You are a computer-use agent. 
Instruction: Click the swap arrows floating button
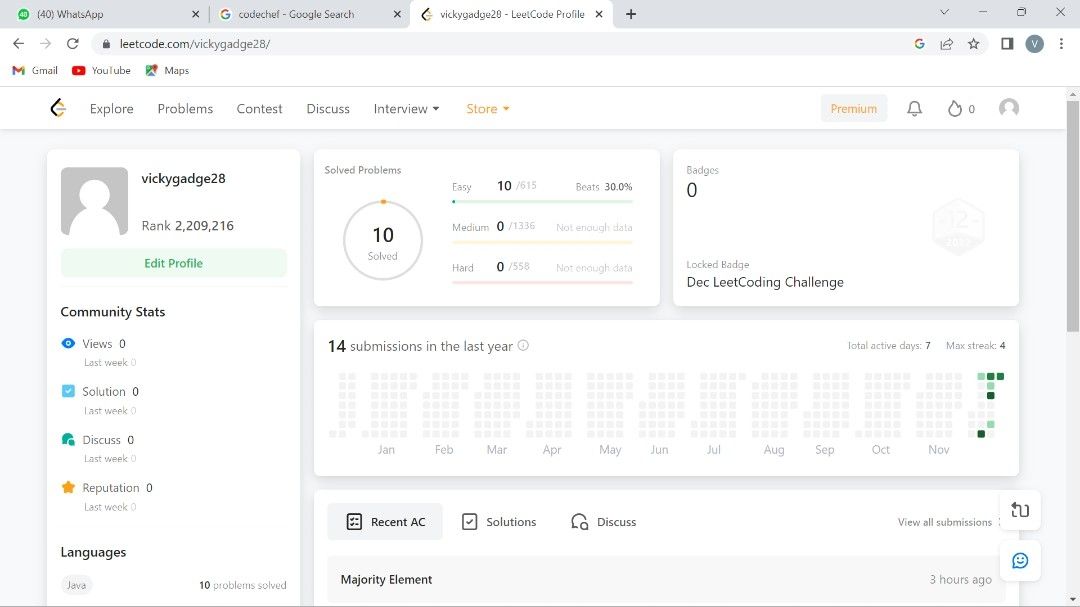1020,510
